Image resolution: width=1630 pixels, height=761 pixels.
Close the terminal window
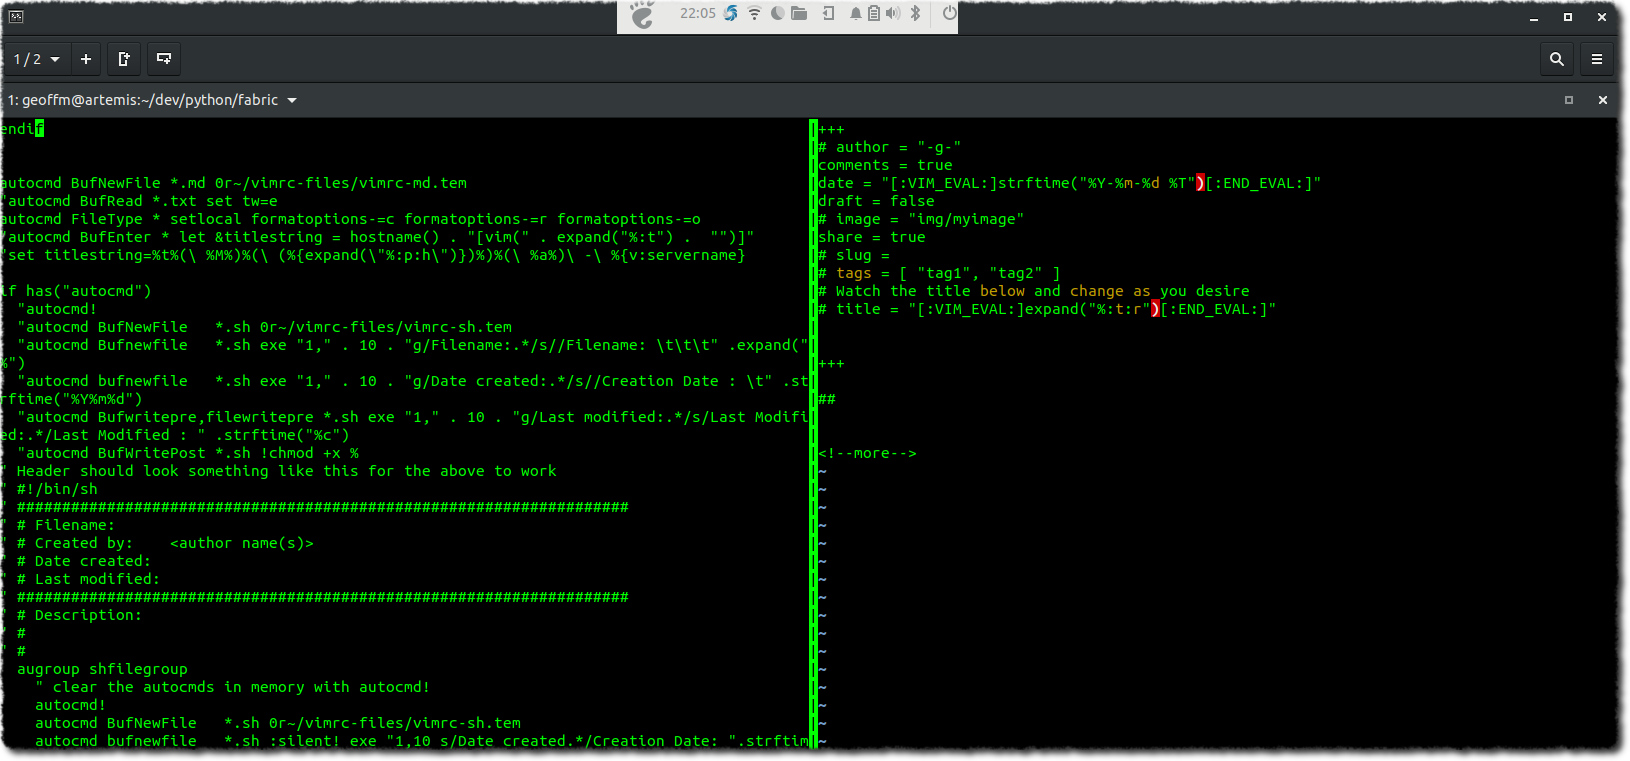coord(1602,17)
